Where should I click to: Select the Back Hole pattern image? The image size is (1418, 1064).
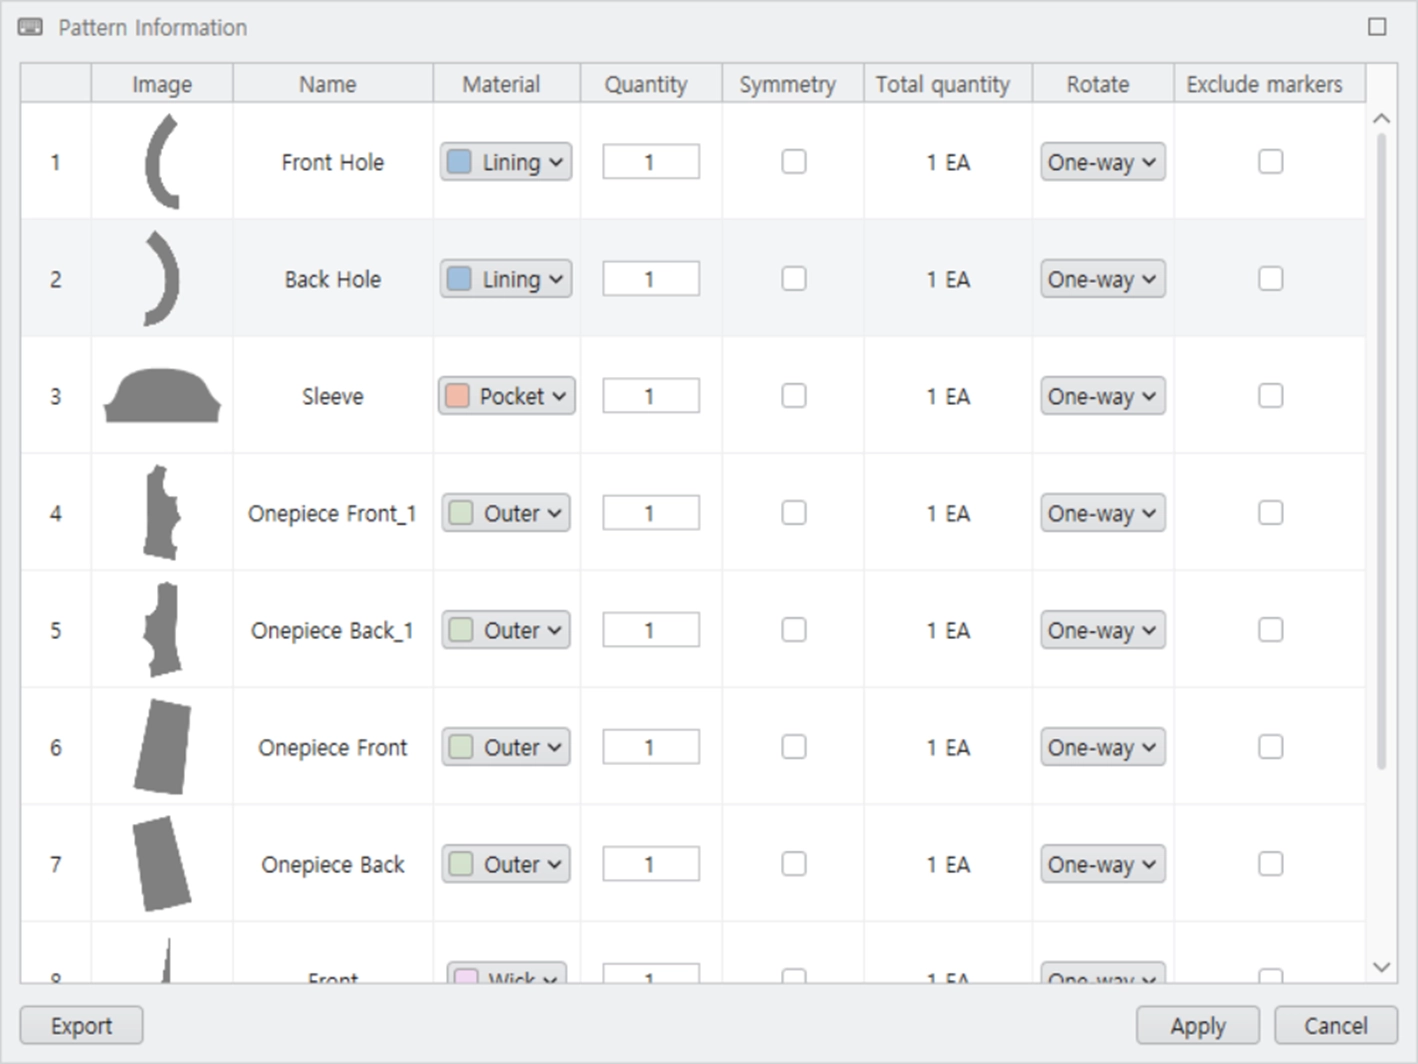point(162,279)
